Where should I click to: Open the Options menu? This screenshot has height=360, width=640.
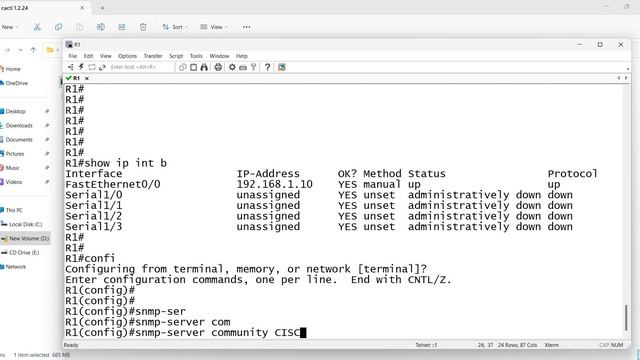(127, 56)
